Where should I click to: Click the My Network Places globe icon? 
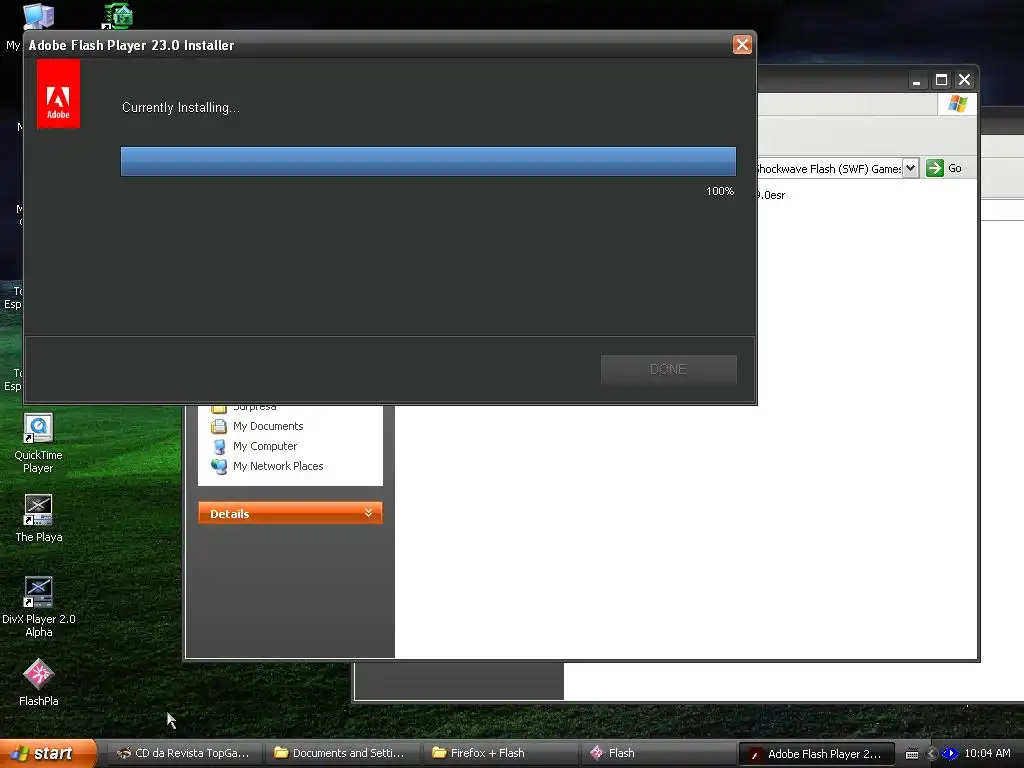point(219,466)
